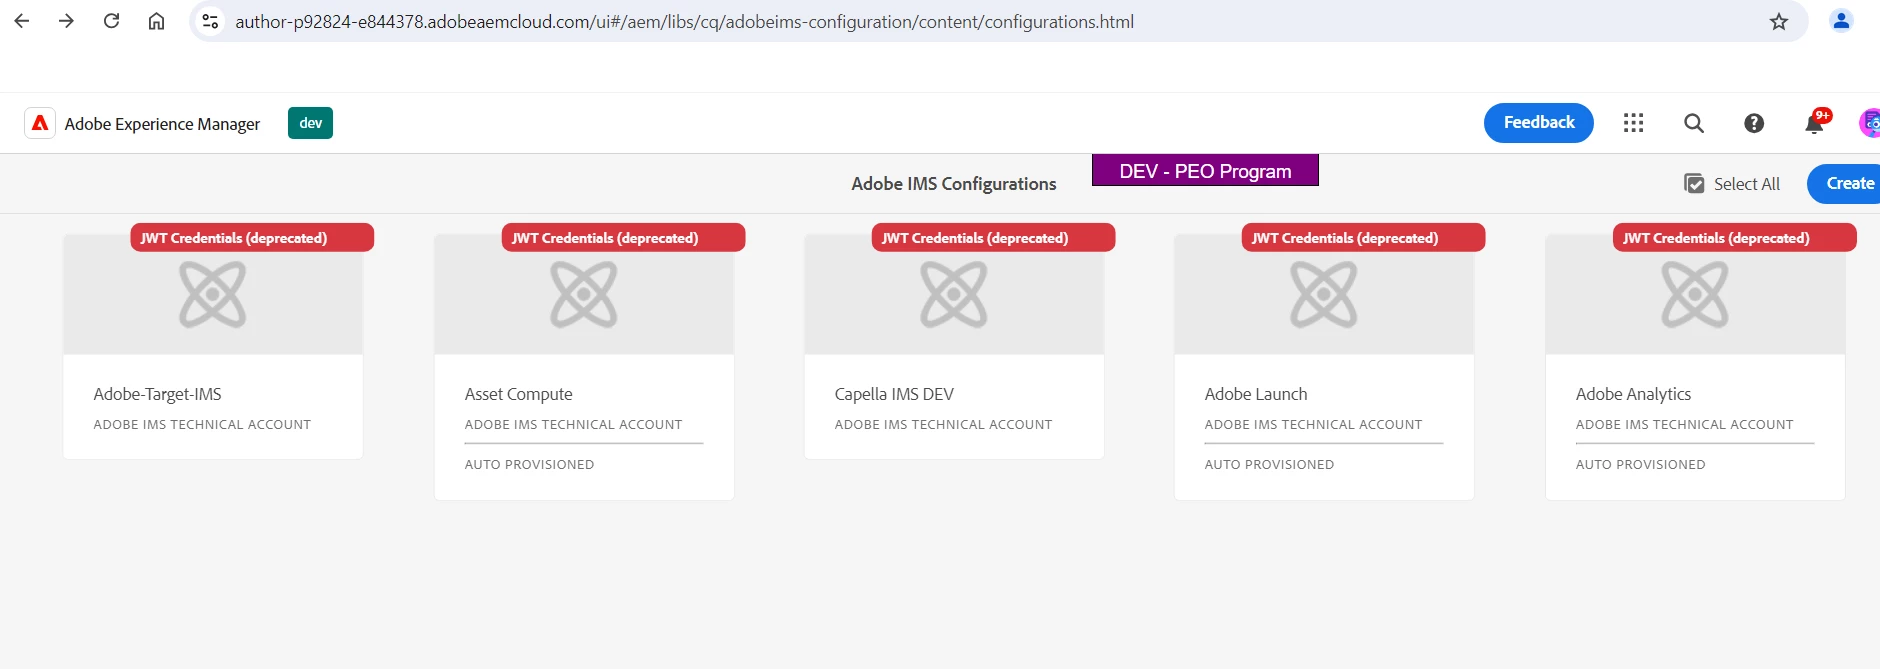Click the address bar URL
The image size is (1880, 669).
pos(684,21)
